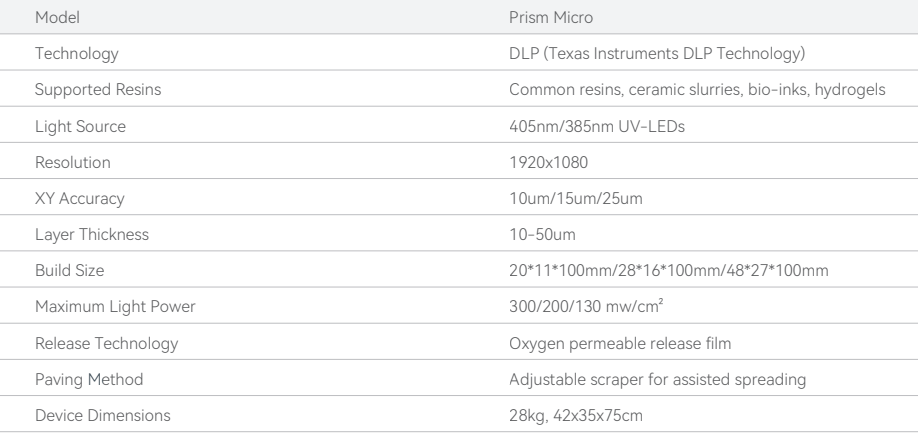
Task: Click the "Layer Thickness" label
Action: [80, 235]
